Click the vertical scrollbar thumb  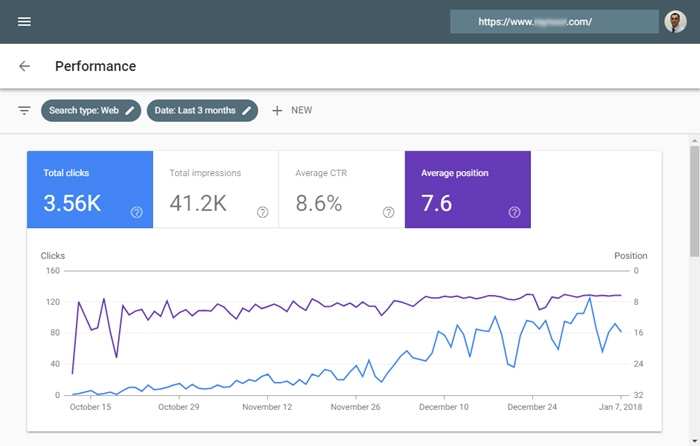694,201
